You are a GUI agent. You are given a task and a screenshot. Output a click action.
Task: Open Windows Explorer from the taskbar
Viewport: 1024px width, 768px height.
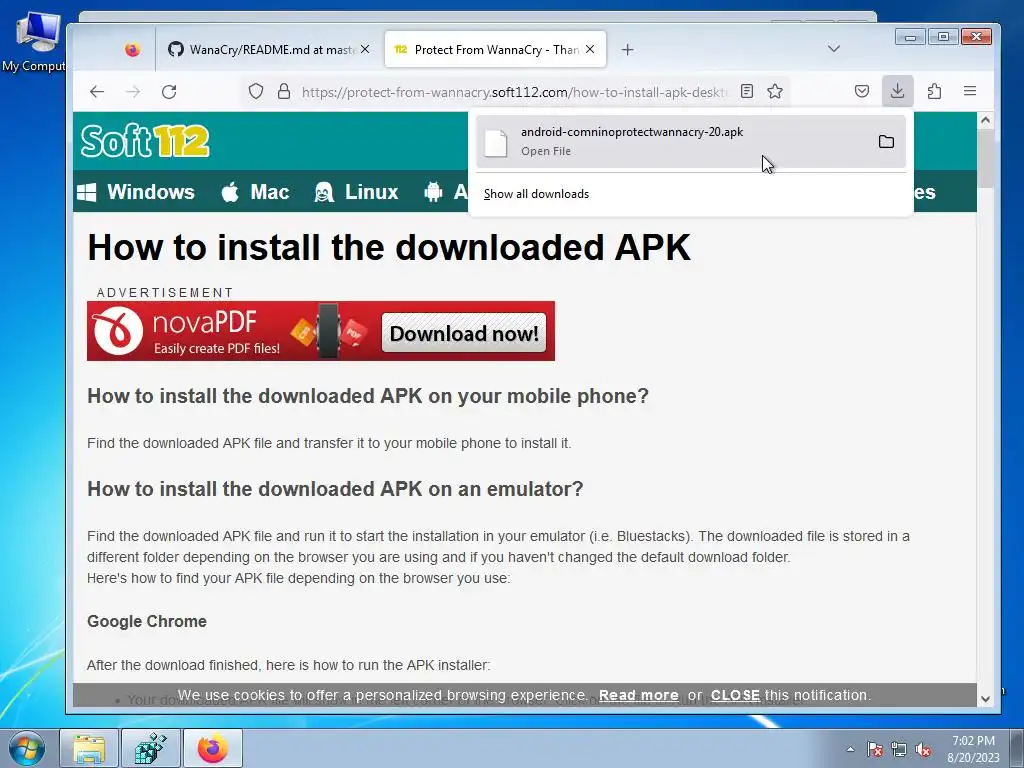coord(89,748)
